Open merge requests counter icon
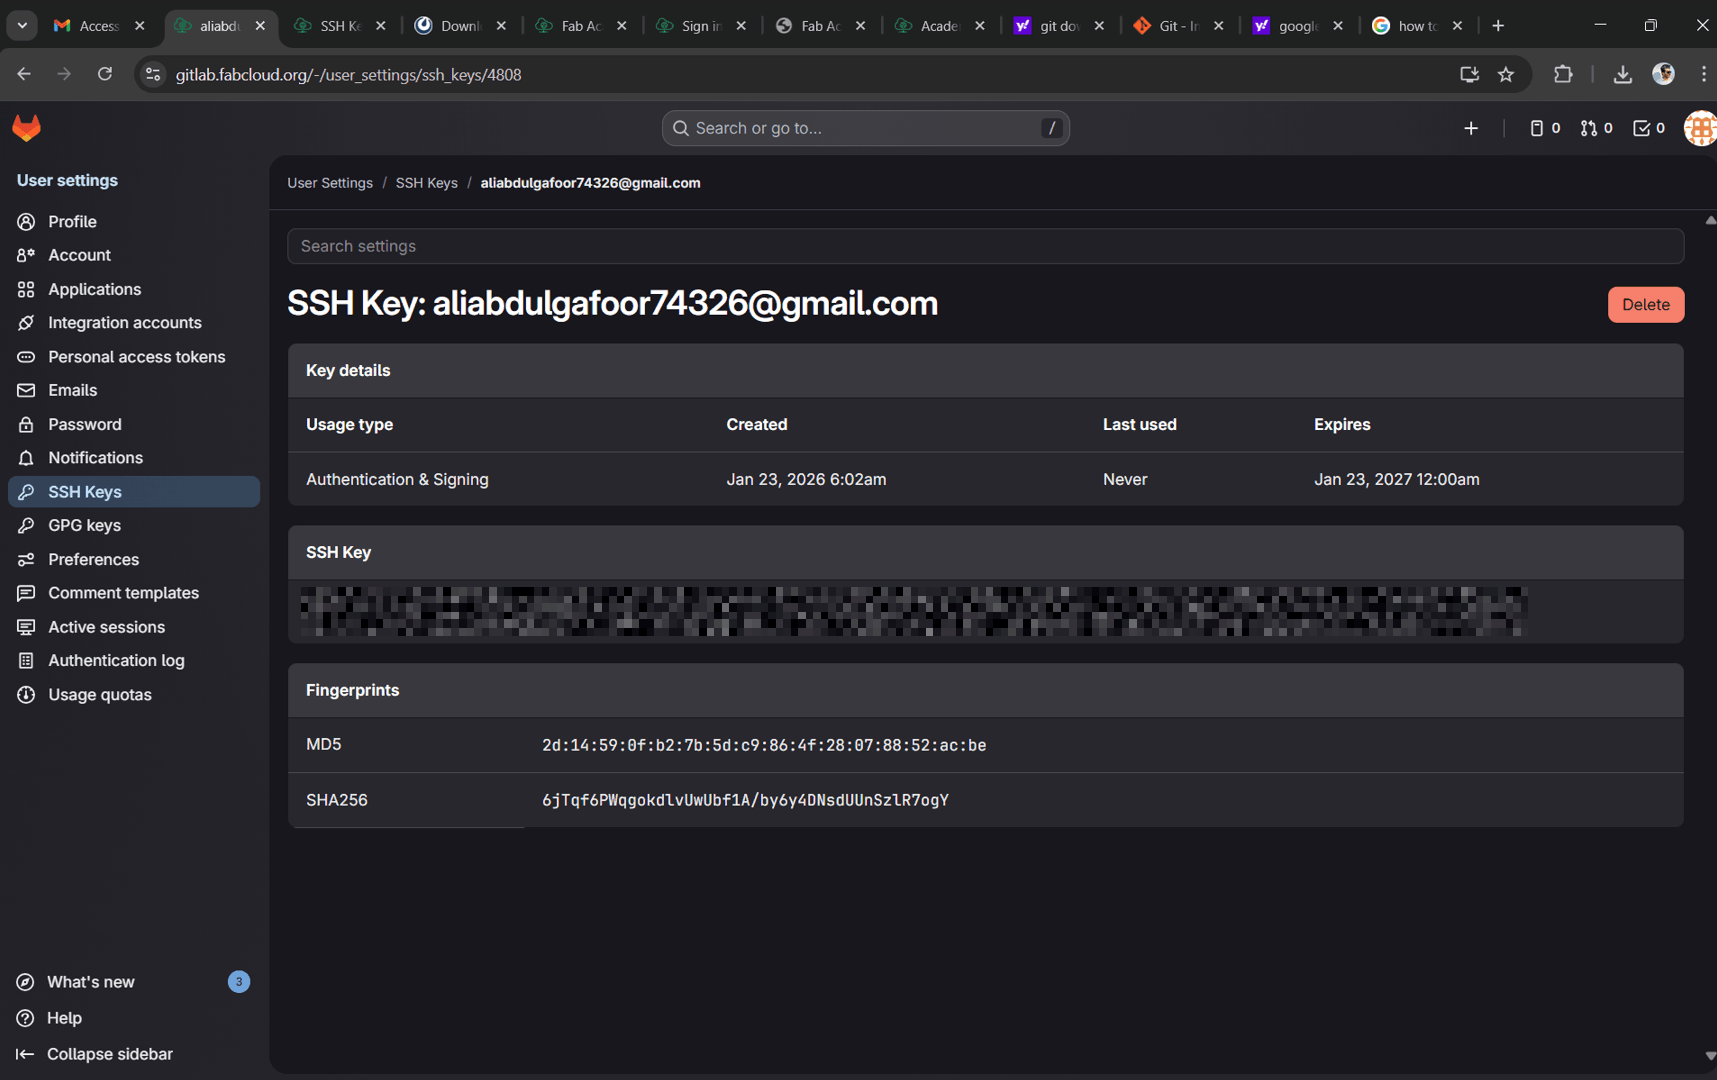The image size is (1717, 1080). tap(1597, 128)
